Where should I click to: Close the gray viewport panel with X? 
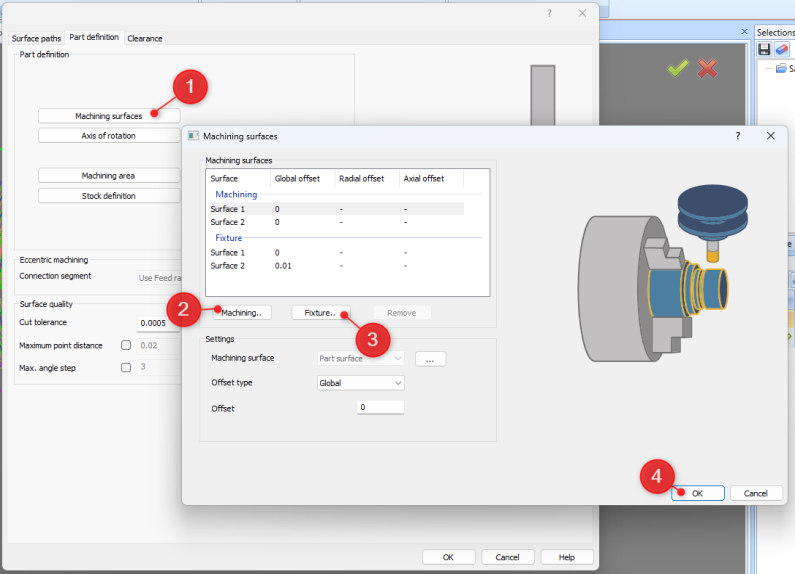(743, 32)
